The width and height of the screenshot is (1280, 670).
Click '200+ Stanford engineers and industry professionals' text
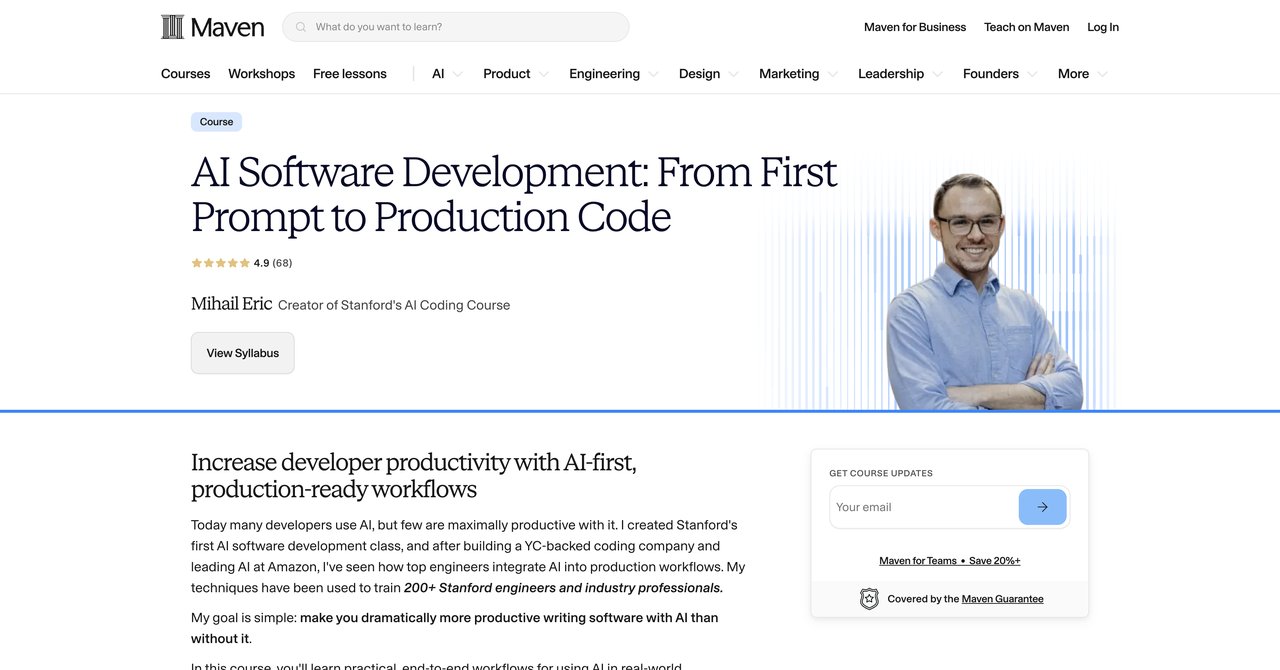coord(563,588)
